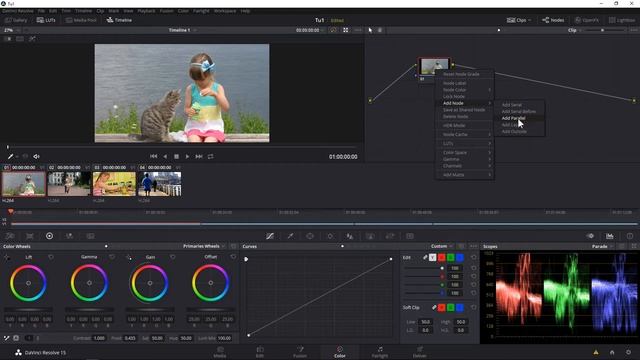Reset the Offset wheel
Viewport: 640px width, 360px height.
(233, 257)
